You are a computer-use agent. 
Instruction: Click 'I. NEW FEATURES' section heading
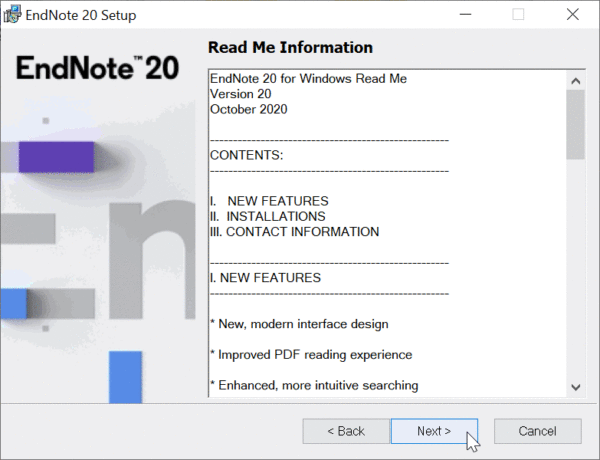pos(266,277)
